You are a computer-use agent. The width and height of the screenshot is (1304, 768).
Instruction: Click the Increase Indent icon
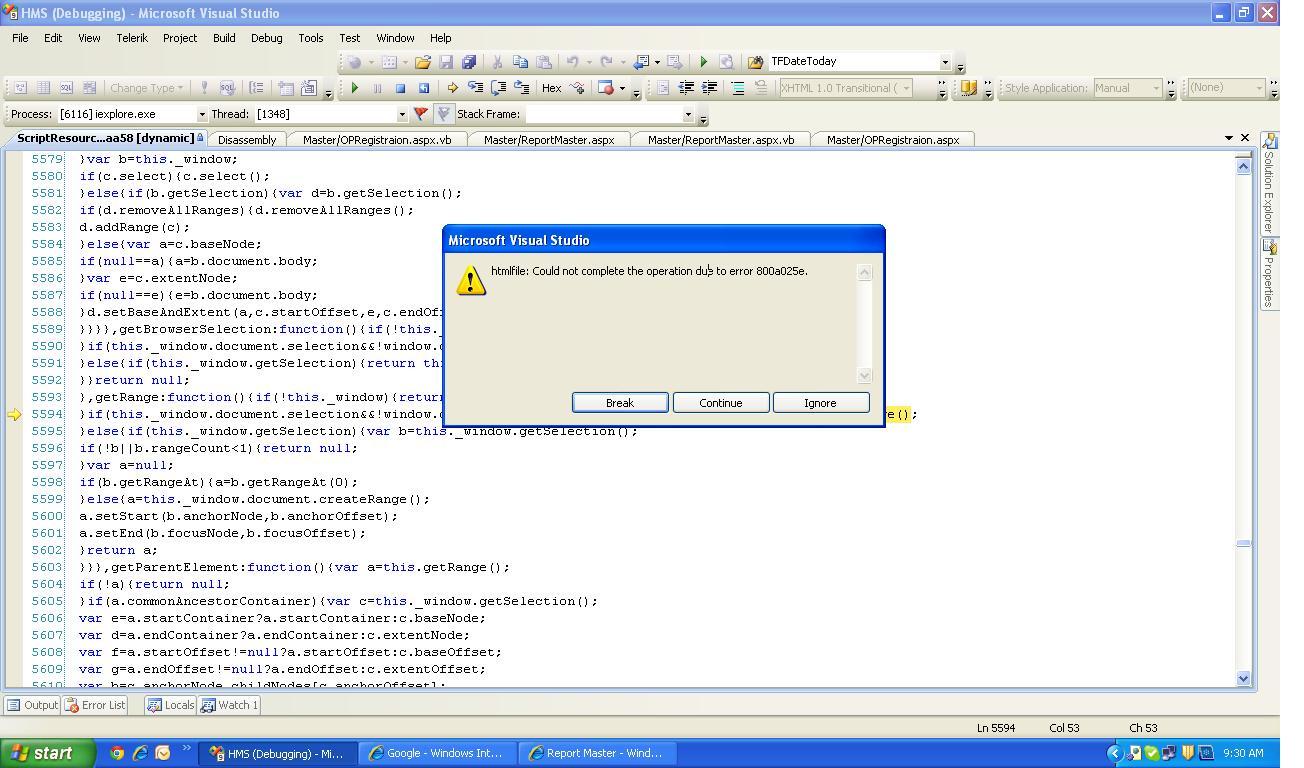(x=710, y=88)
